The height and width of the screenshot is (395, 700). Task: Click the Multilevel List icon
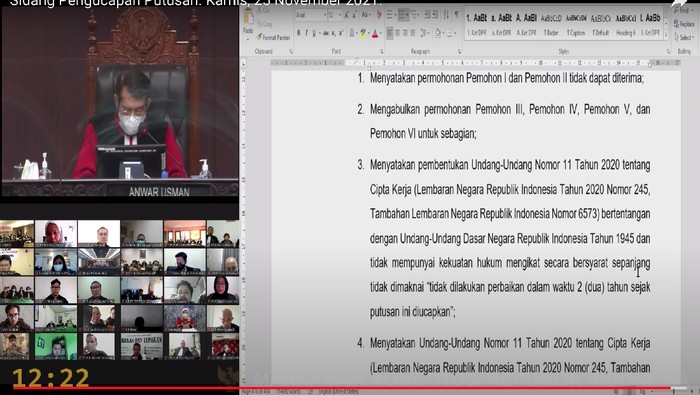pos(414,15)
